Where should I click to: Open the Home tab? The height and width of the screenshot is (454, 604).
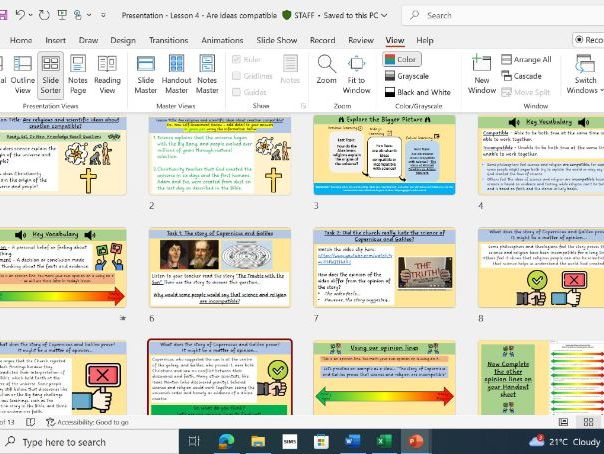[21, 40]
